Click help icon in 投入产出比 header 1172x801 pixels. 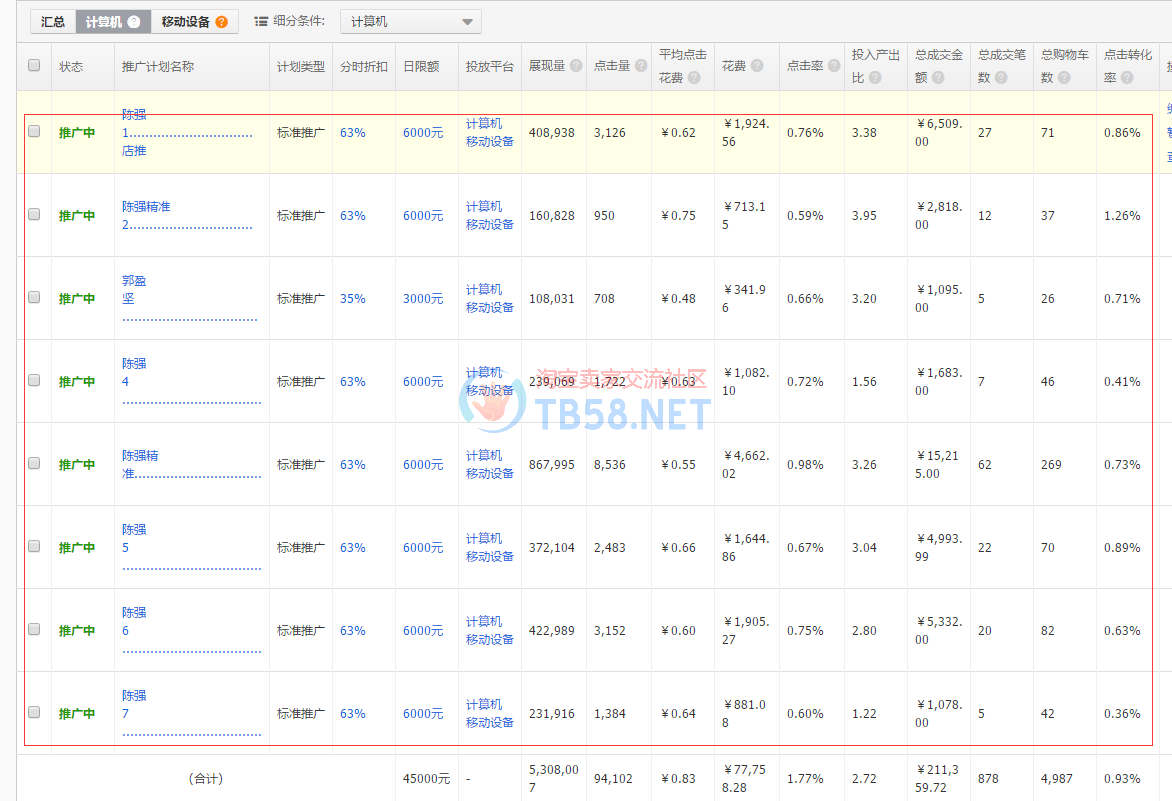click(875, 78)
